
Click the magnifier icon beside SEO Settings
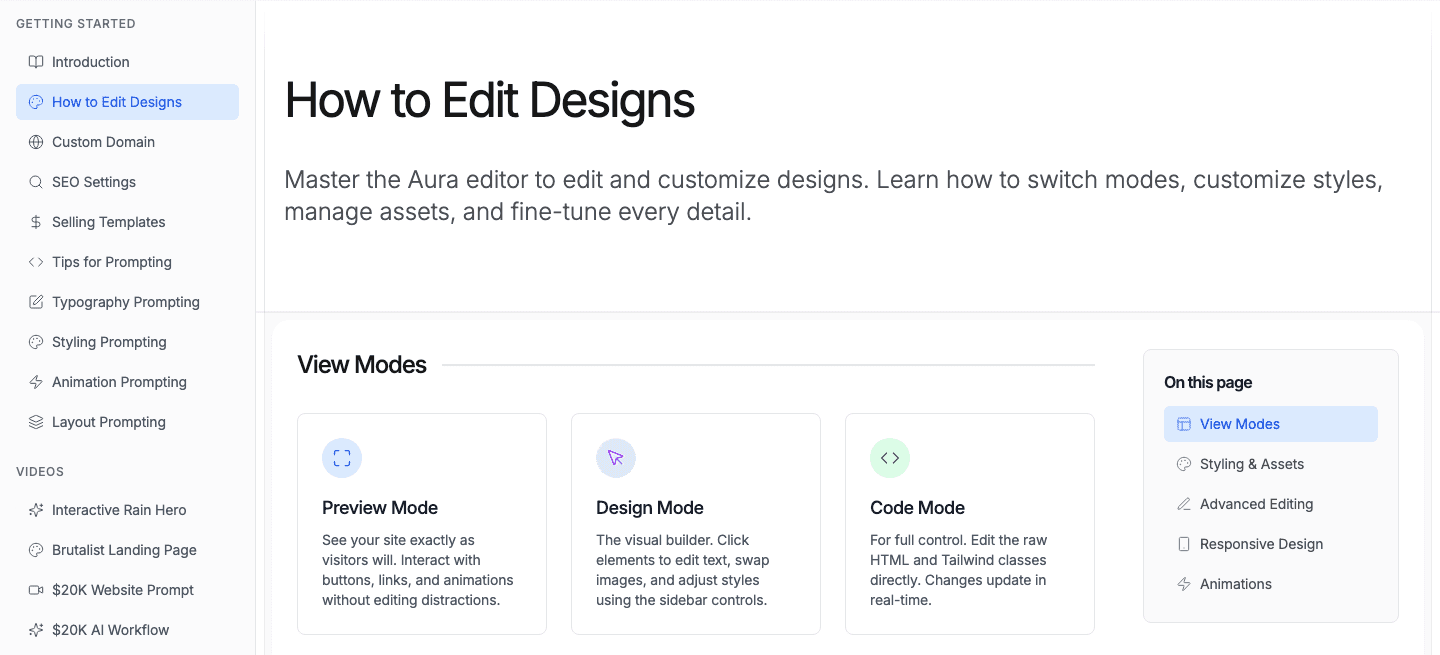pyautogui.click(x=36, y=182)
